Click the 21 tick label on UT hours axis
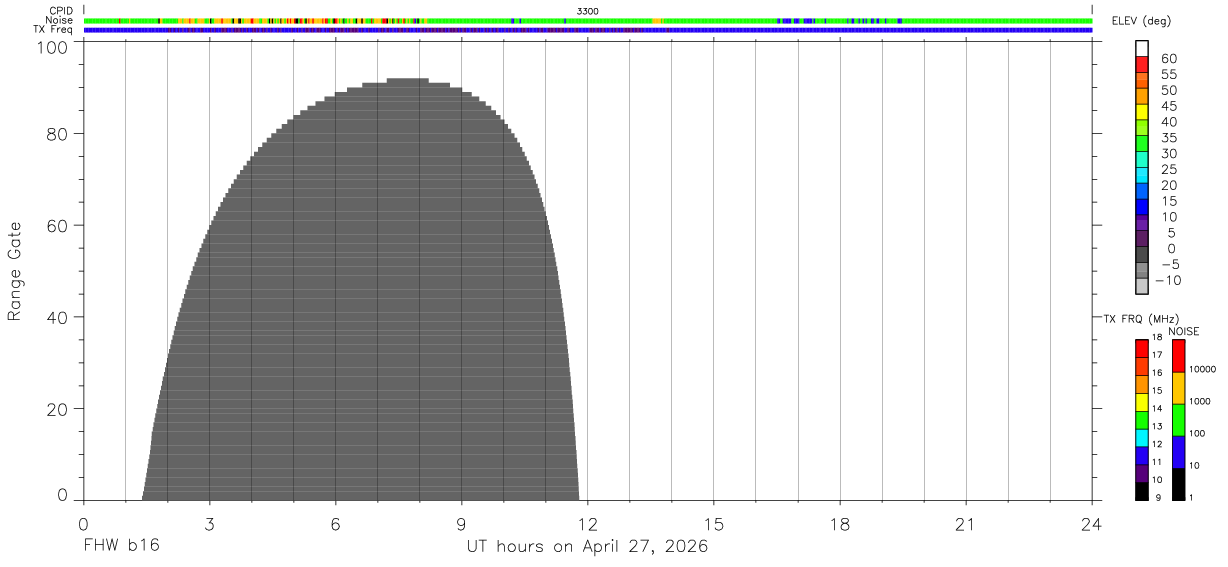The height and width of the screenshot is (567, 1228). pyautogui.click(x=966, y=524)
